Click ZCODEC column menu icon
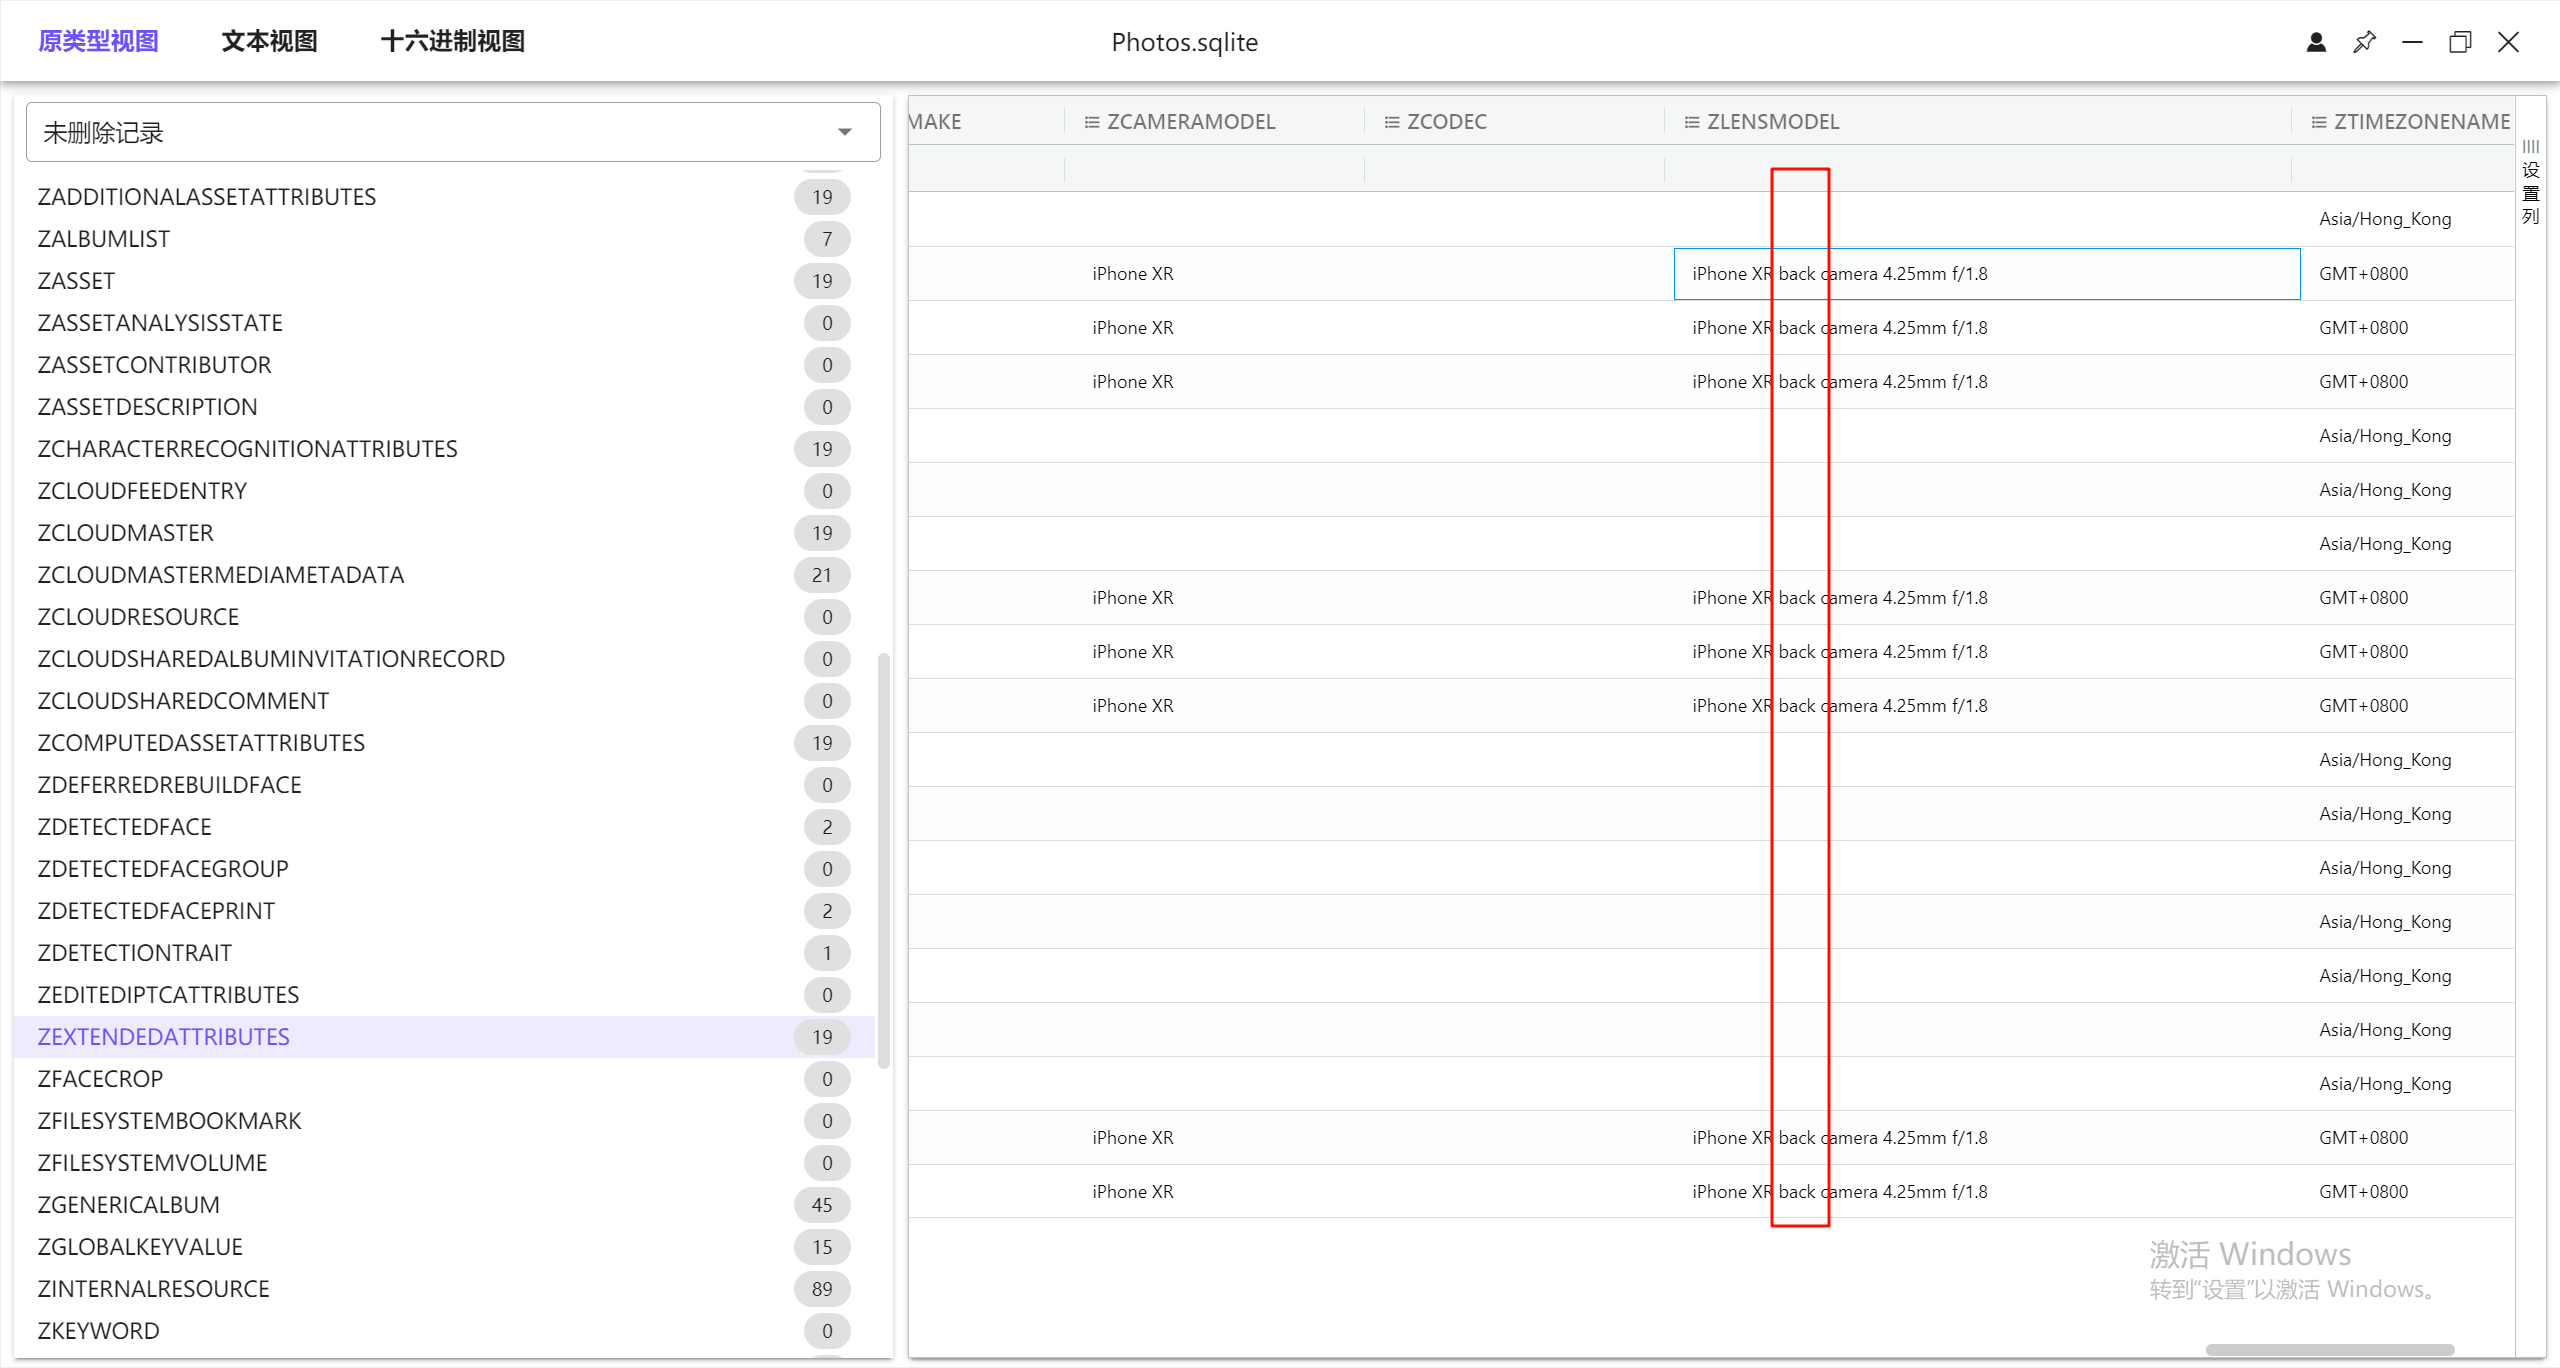 coord(1392,122)
